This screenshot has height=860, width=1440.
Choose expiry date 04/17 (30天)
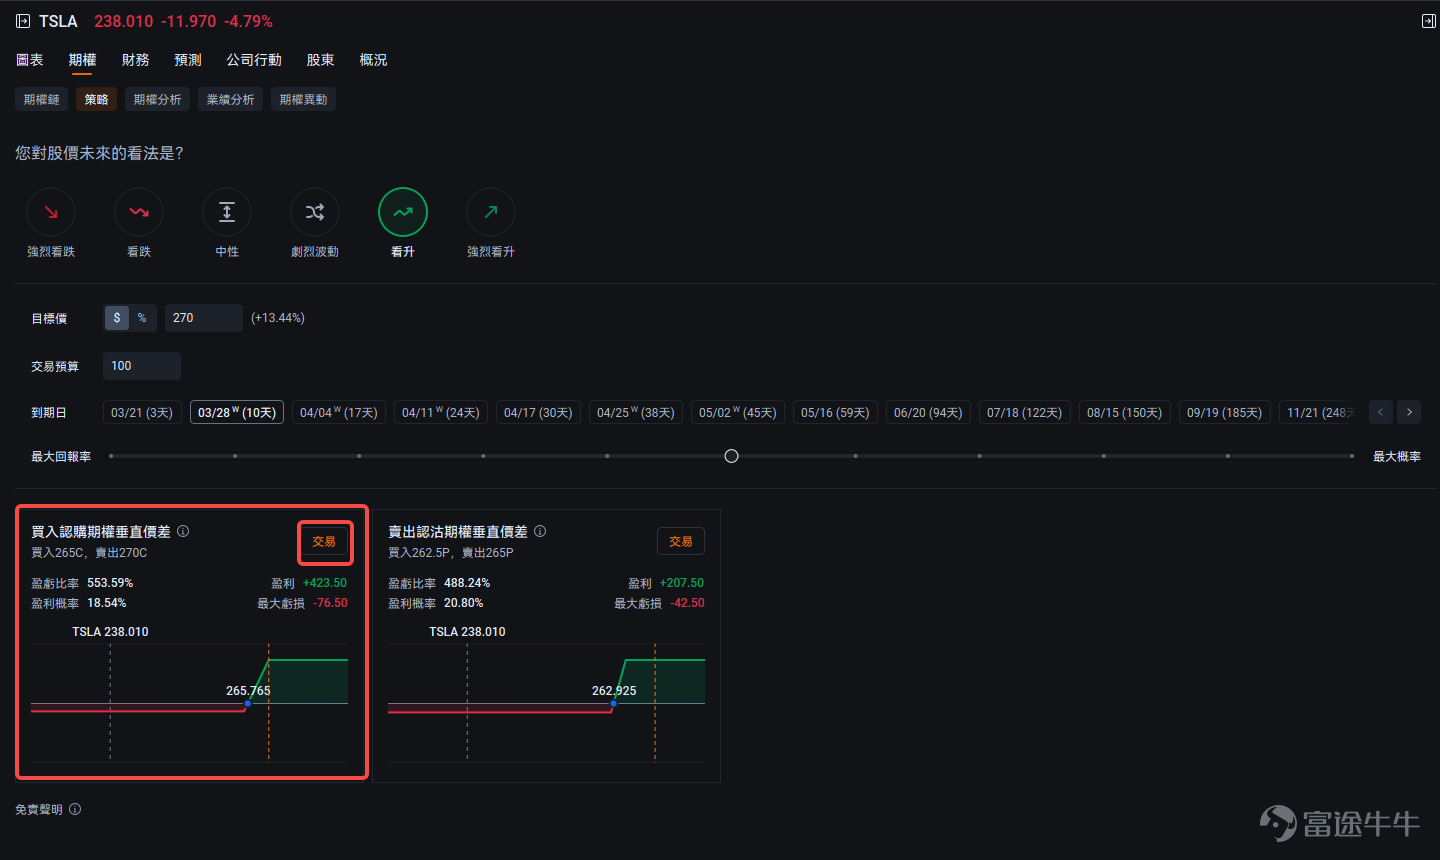(x=538, y=412)
